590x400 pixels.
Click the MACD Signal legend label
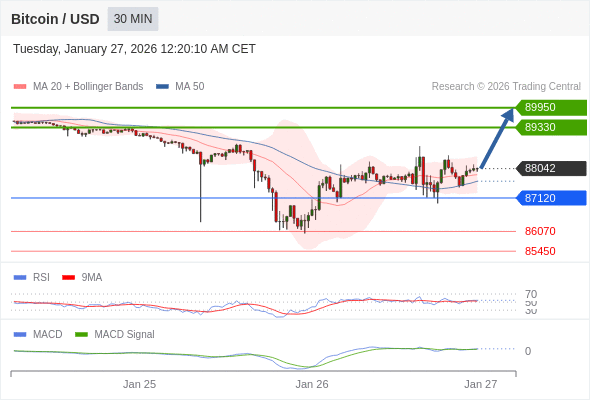124,335
